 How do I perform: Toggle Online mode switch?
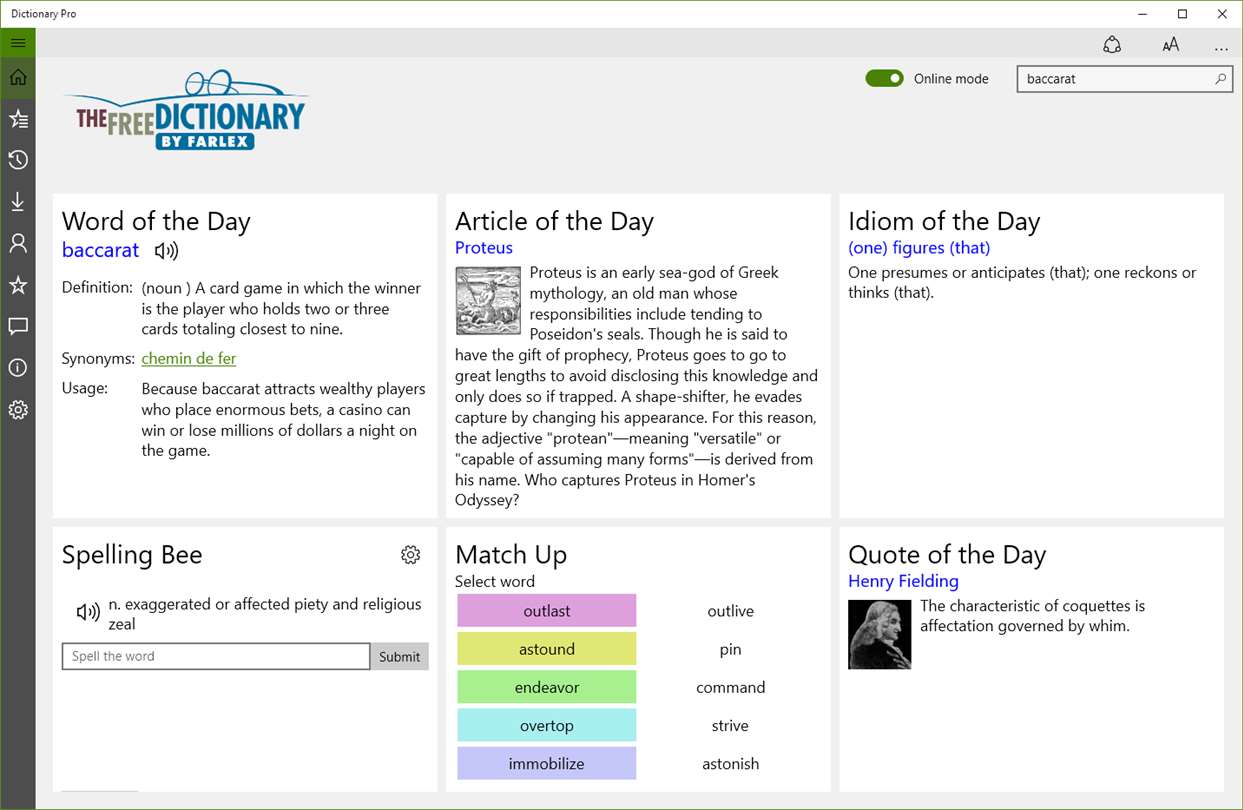point(884,79)
